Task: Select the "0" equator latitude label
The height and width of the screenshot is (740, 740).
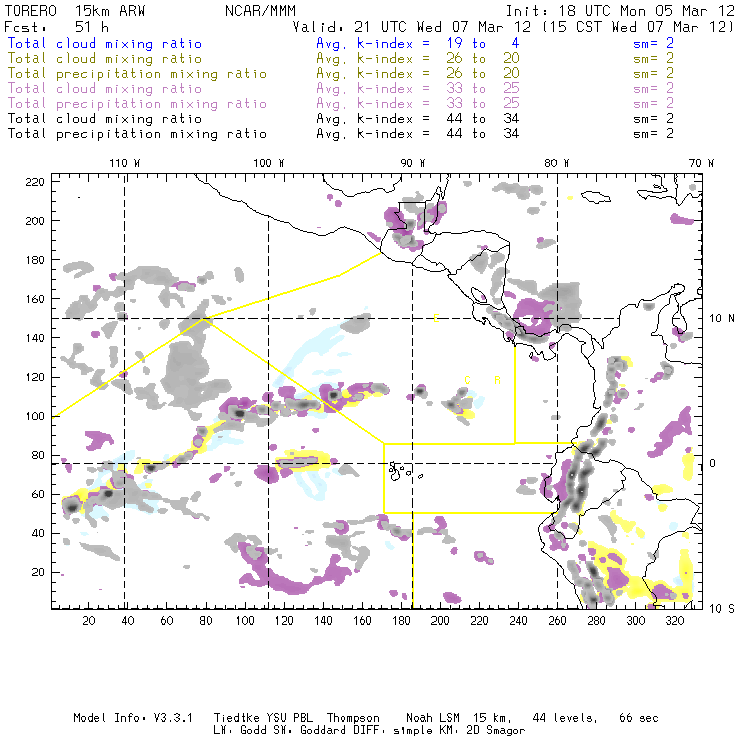Action: [712, 463]
